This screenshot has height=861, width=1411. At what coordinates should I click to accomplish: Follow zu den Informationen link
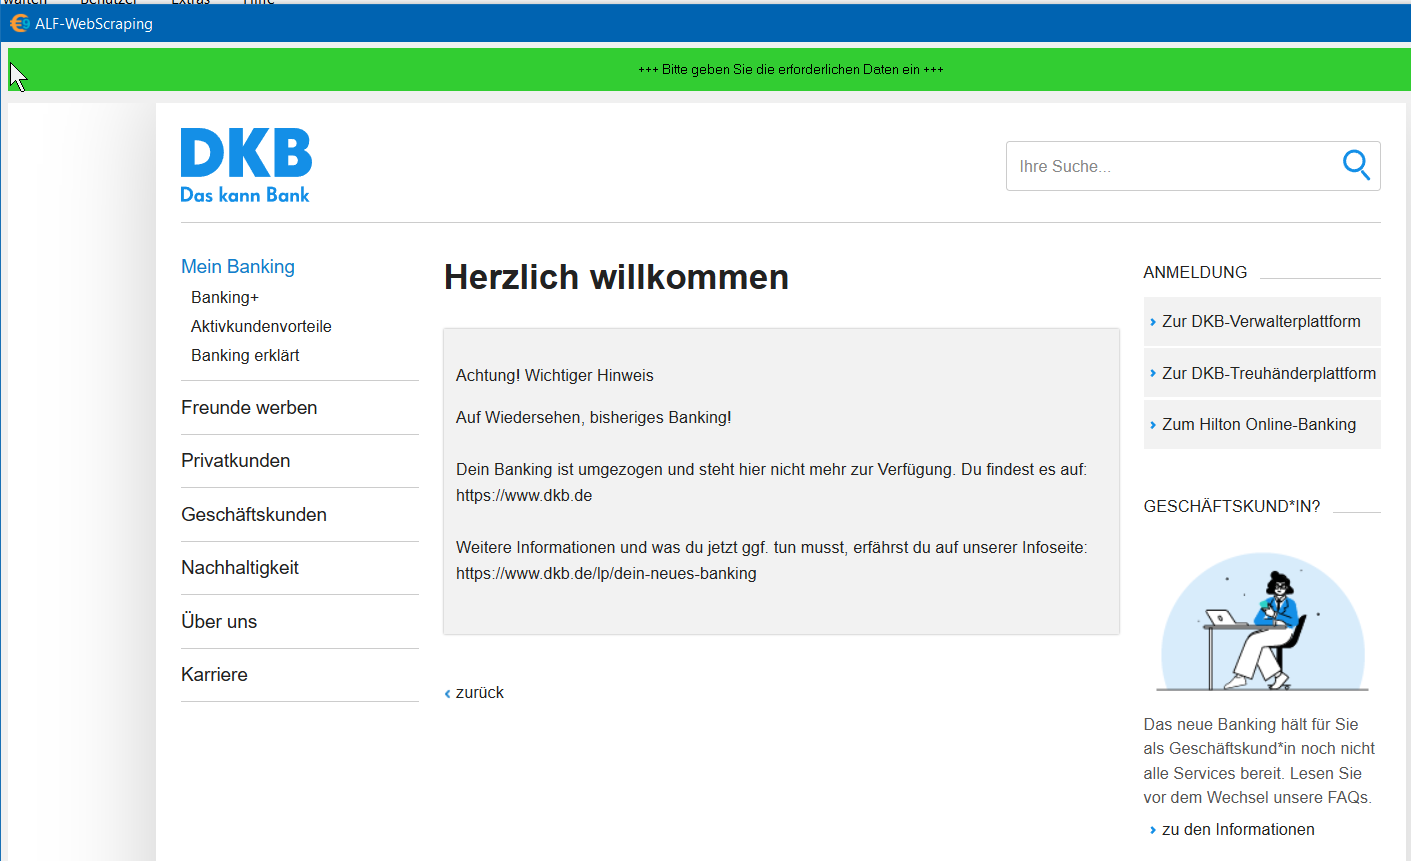(x=1232, y=829)
